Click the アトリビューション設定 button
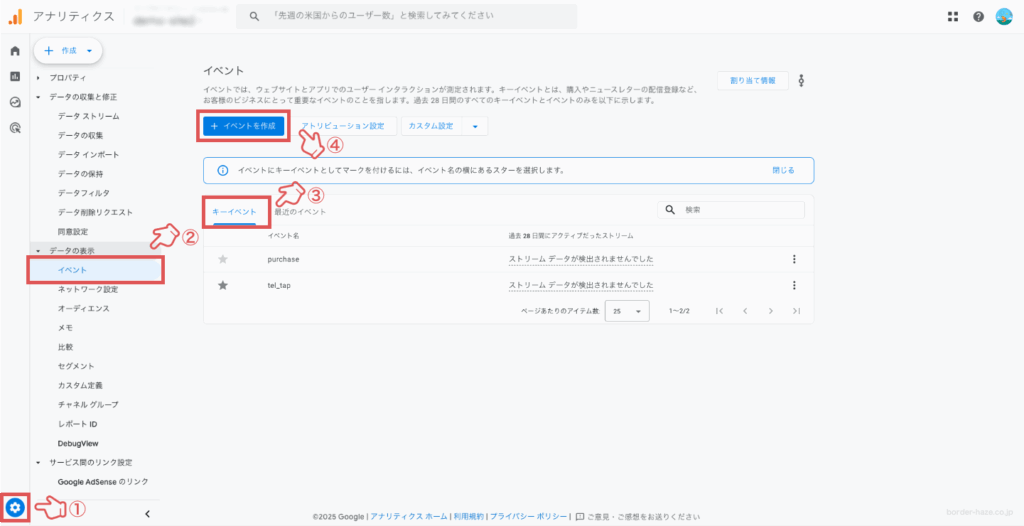 343,126
